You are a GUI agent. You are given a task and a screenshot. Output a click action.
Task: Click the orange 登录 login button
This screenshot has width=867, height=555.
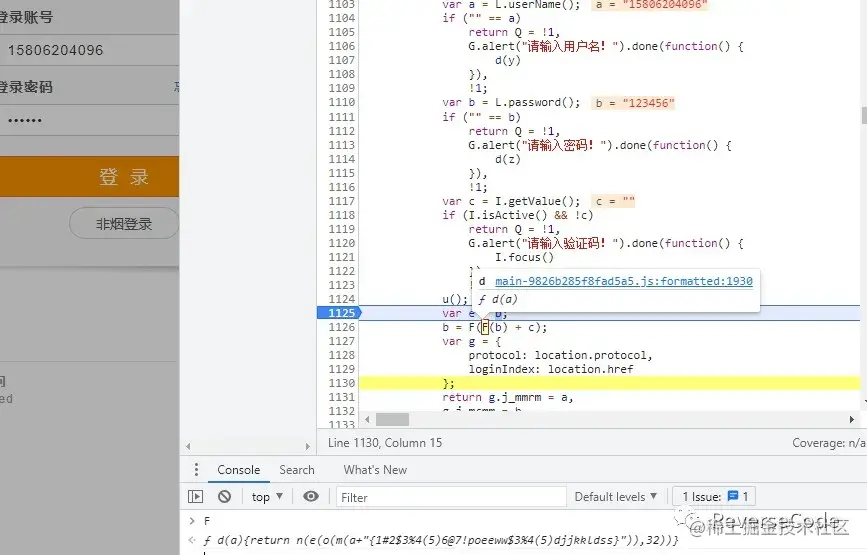click(x=89, y=177)
